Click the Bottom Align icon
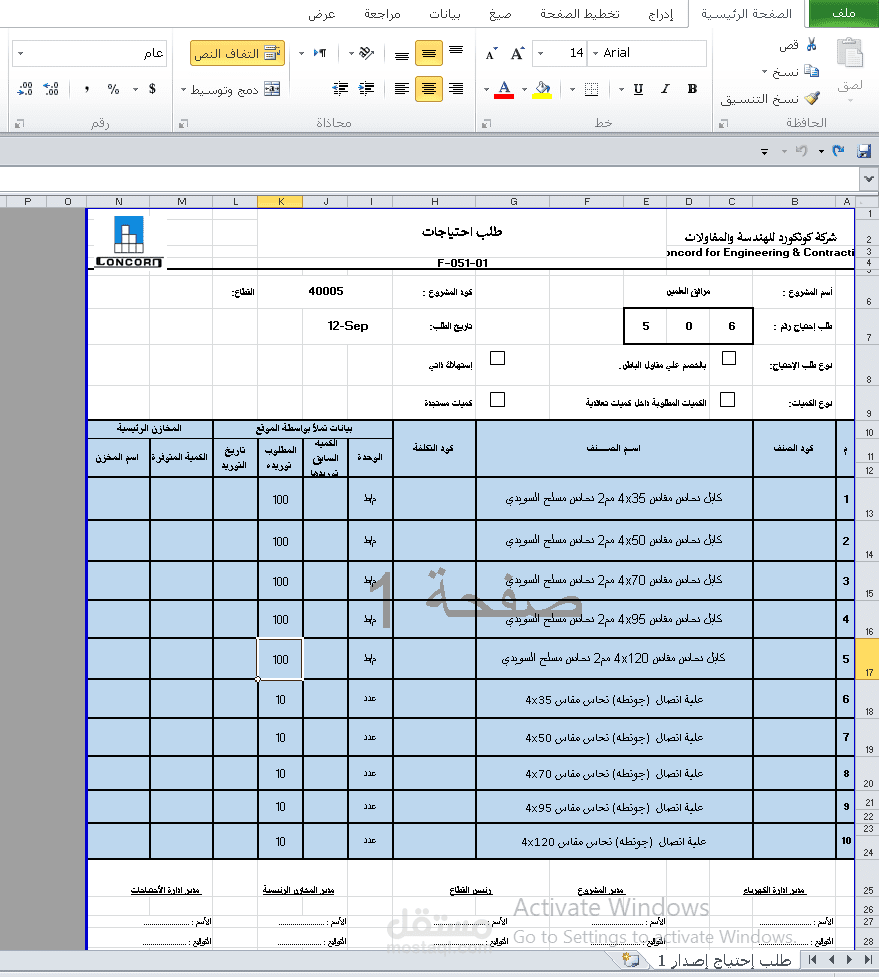Image resolution: width=879 pixels, height=977 pixels. pyautogui.click(x=402, y=54)
